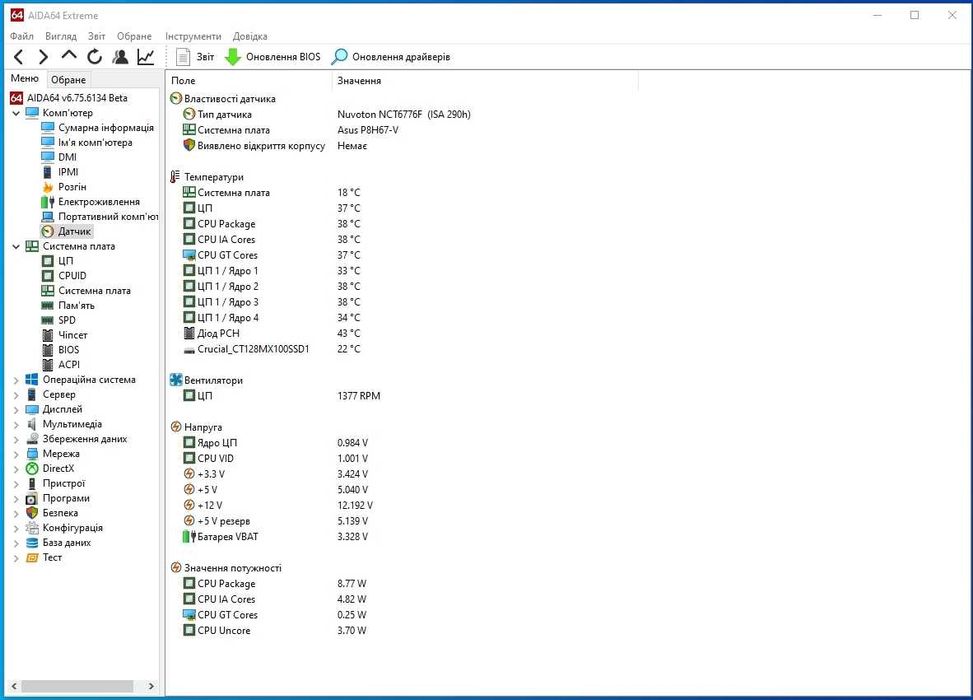This screenshot has height=700, width=973.
Task: Click the Напруга voltage section icon
Action: (176, 427)
